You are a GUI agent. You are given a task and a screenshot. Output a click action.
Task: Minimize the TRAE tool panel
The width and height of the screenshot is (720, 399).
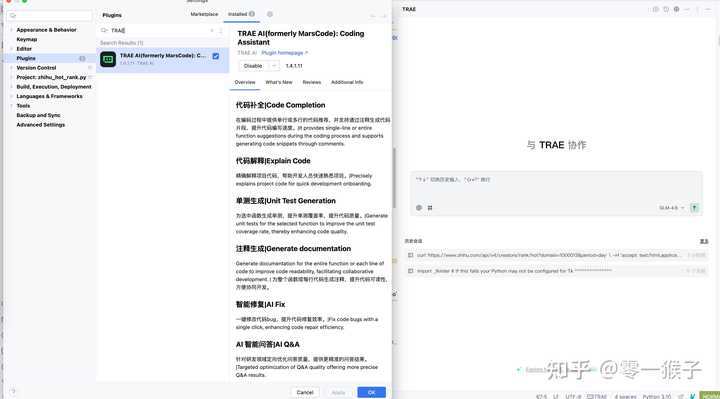(687, 9)
